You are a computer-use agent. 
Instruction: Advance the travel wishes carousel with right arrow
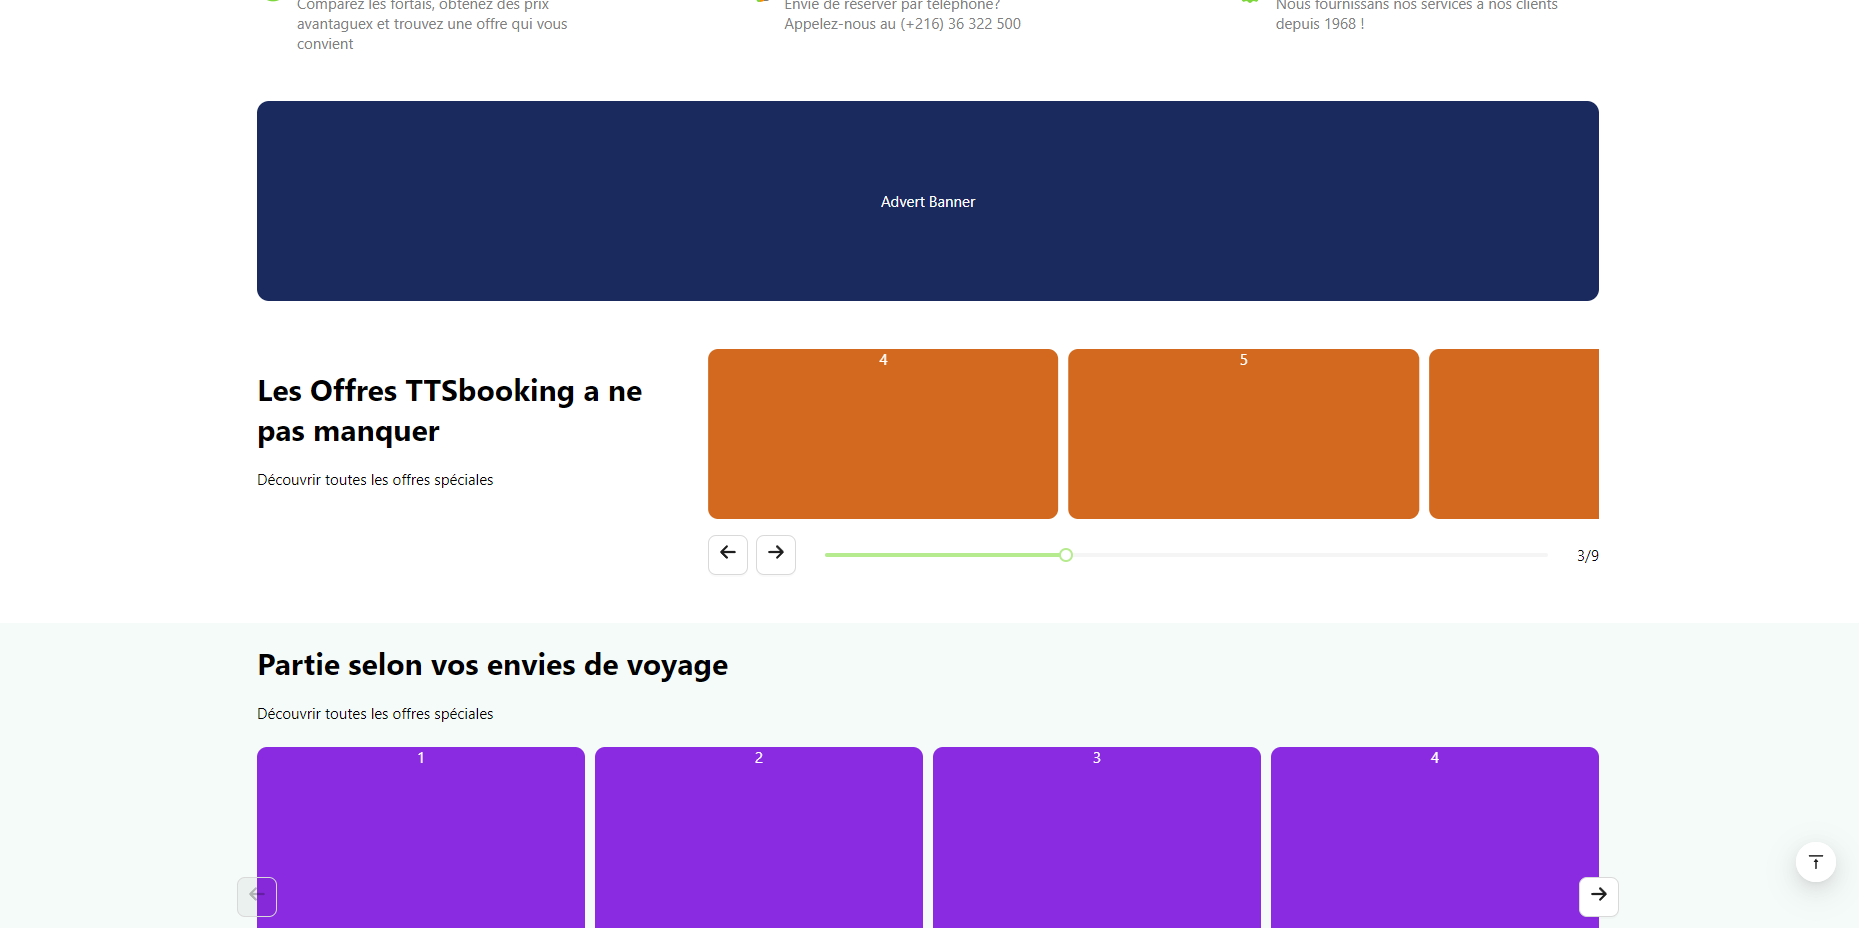tap(1598, 895)
